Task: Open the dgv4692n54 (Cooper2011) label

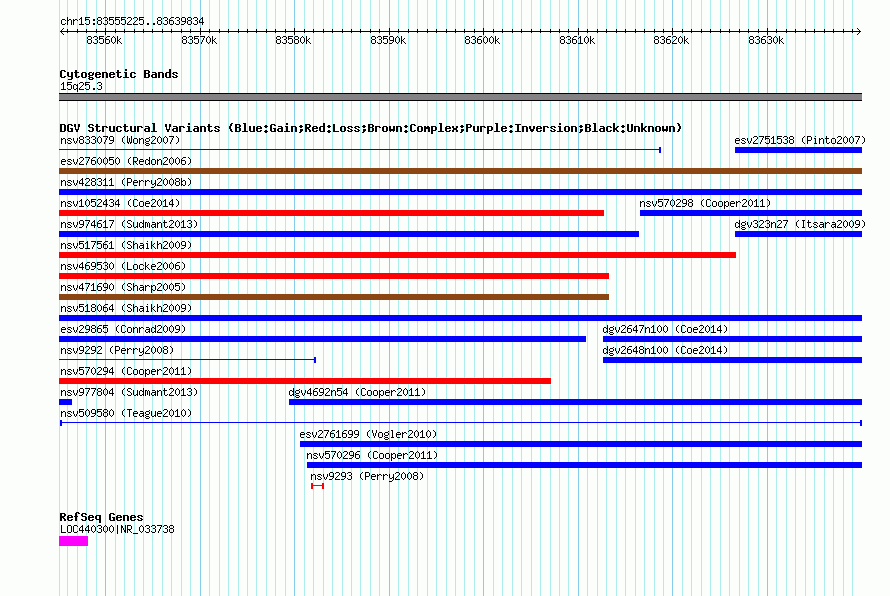Action: pos(357,392)
